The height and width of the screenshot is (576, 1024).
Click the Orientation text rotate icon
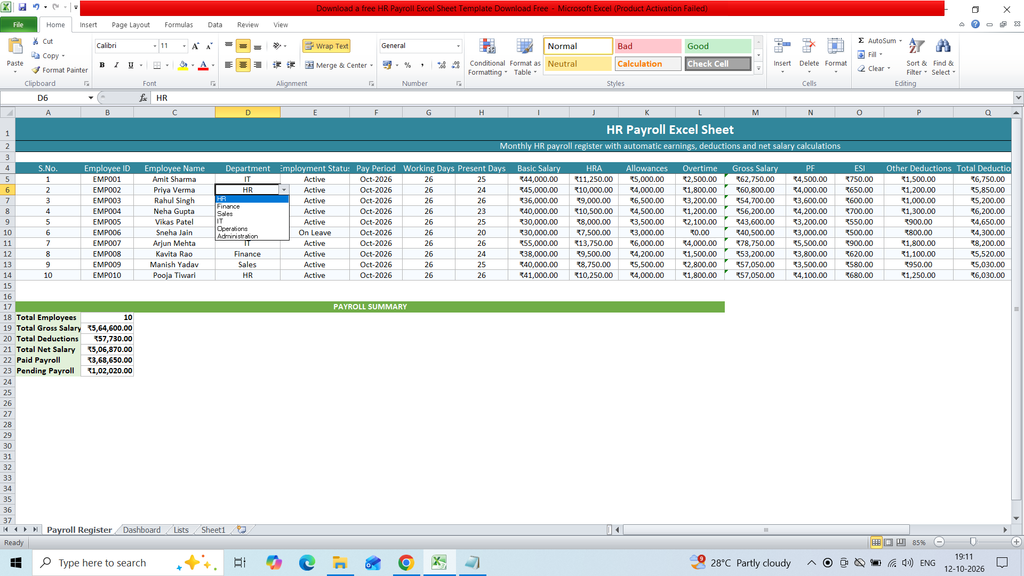[278, 46]
